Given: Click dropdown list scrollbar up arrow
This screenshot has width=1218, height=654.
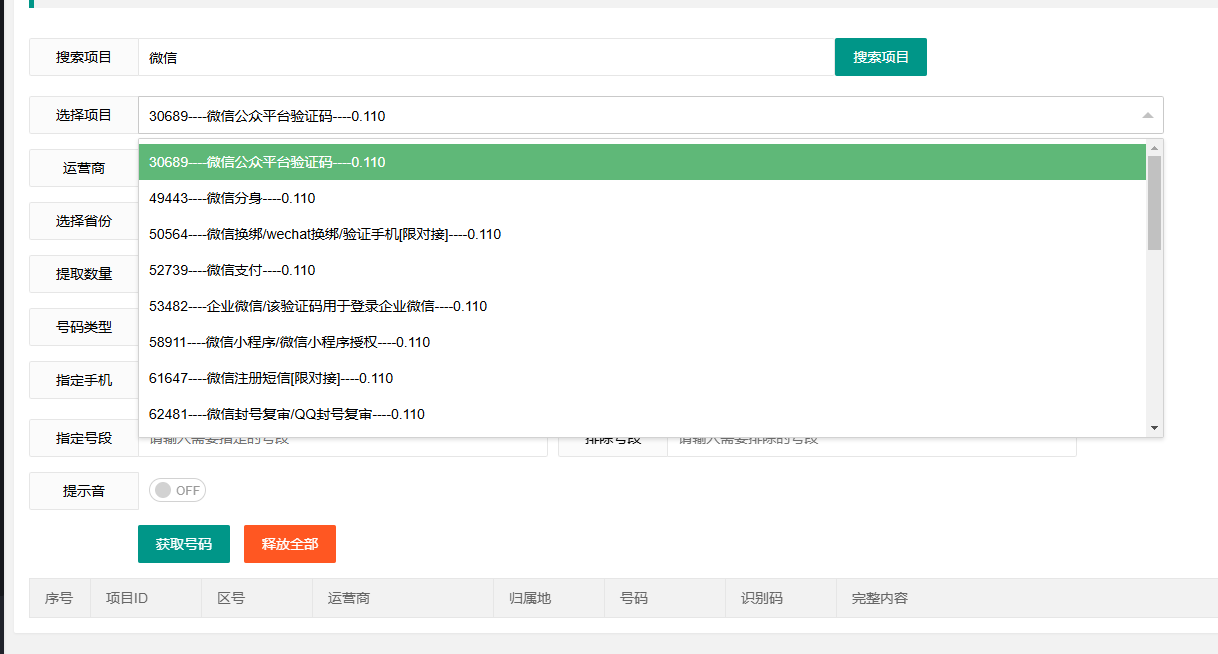Looking at the screenshot, I should (x=1155, y=148).
